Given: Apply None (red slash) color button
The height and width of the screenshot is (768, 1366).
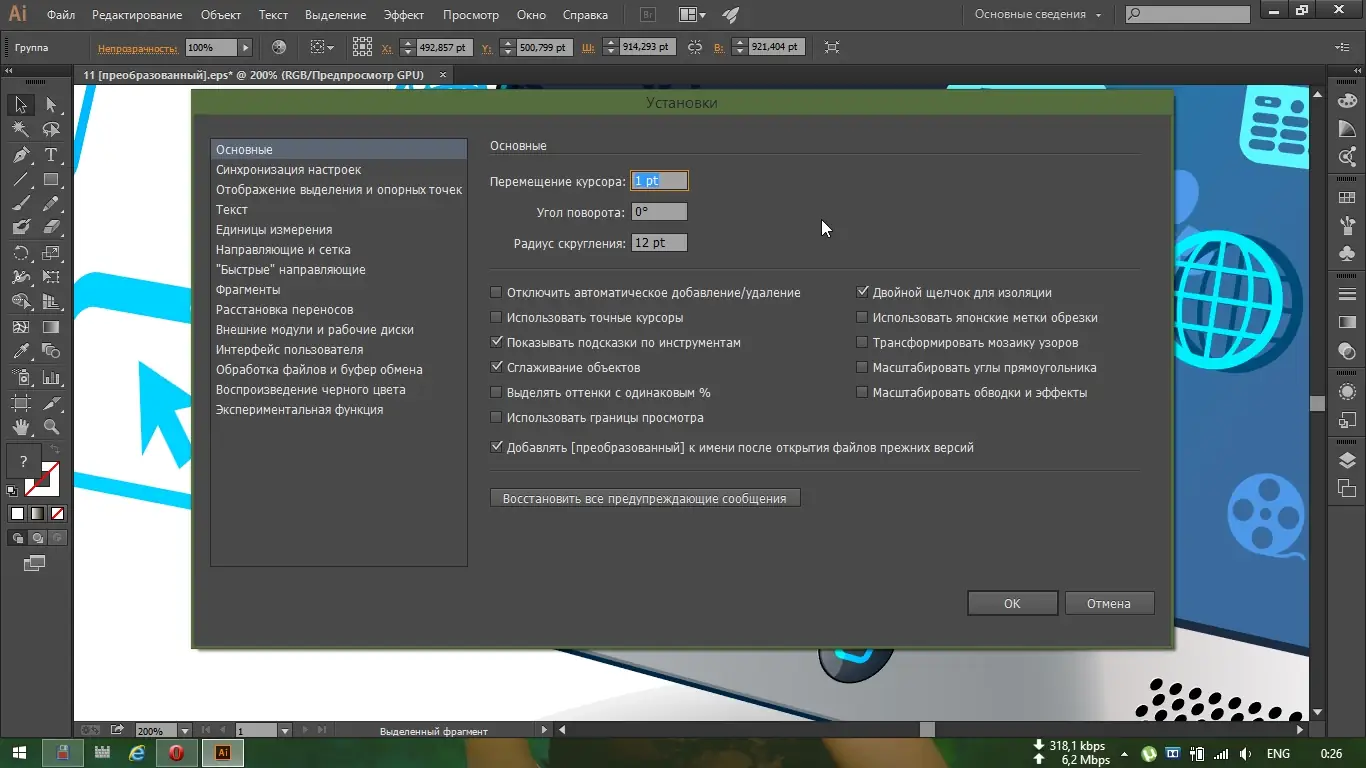Looking at the screenshot, I should [58, 514].
